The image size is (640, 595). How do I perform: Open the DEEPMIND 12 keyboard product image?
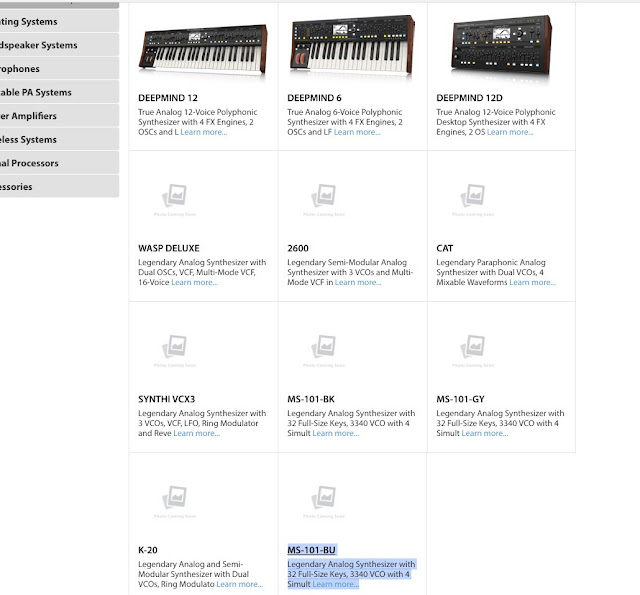pyautogui.click(x=203, y=51)
